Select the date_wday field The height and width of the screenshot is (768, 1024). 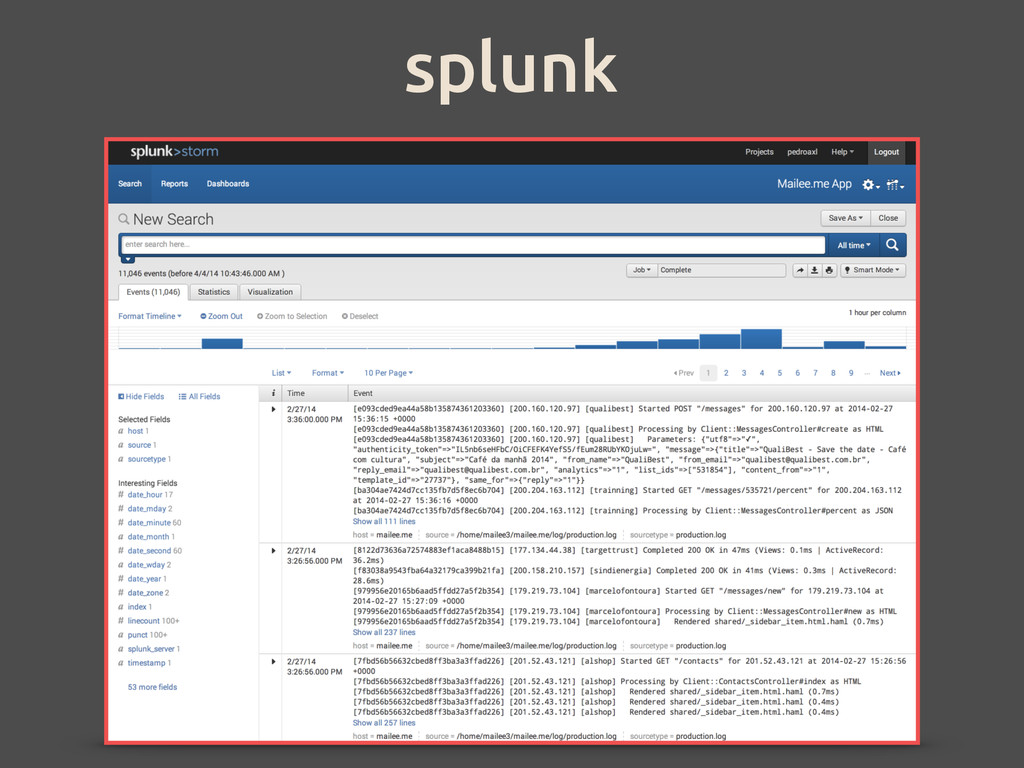click(146, 565)
